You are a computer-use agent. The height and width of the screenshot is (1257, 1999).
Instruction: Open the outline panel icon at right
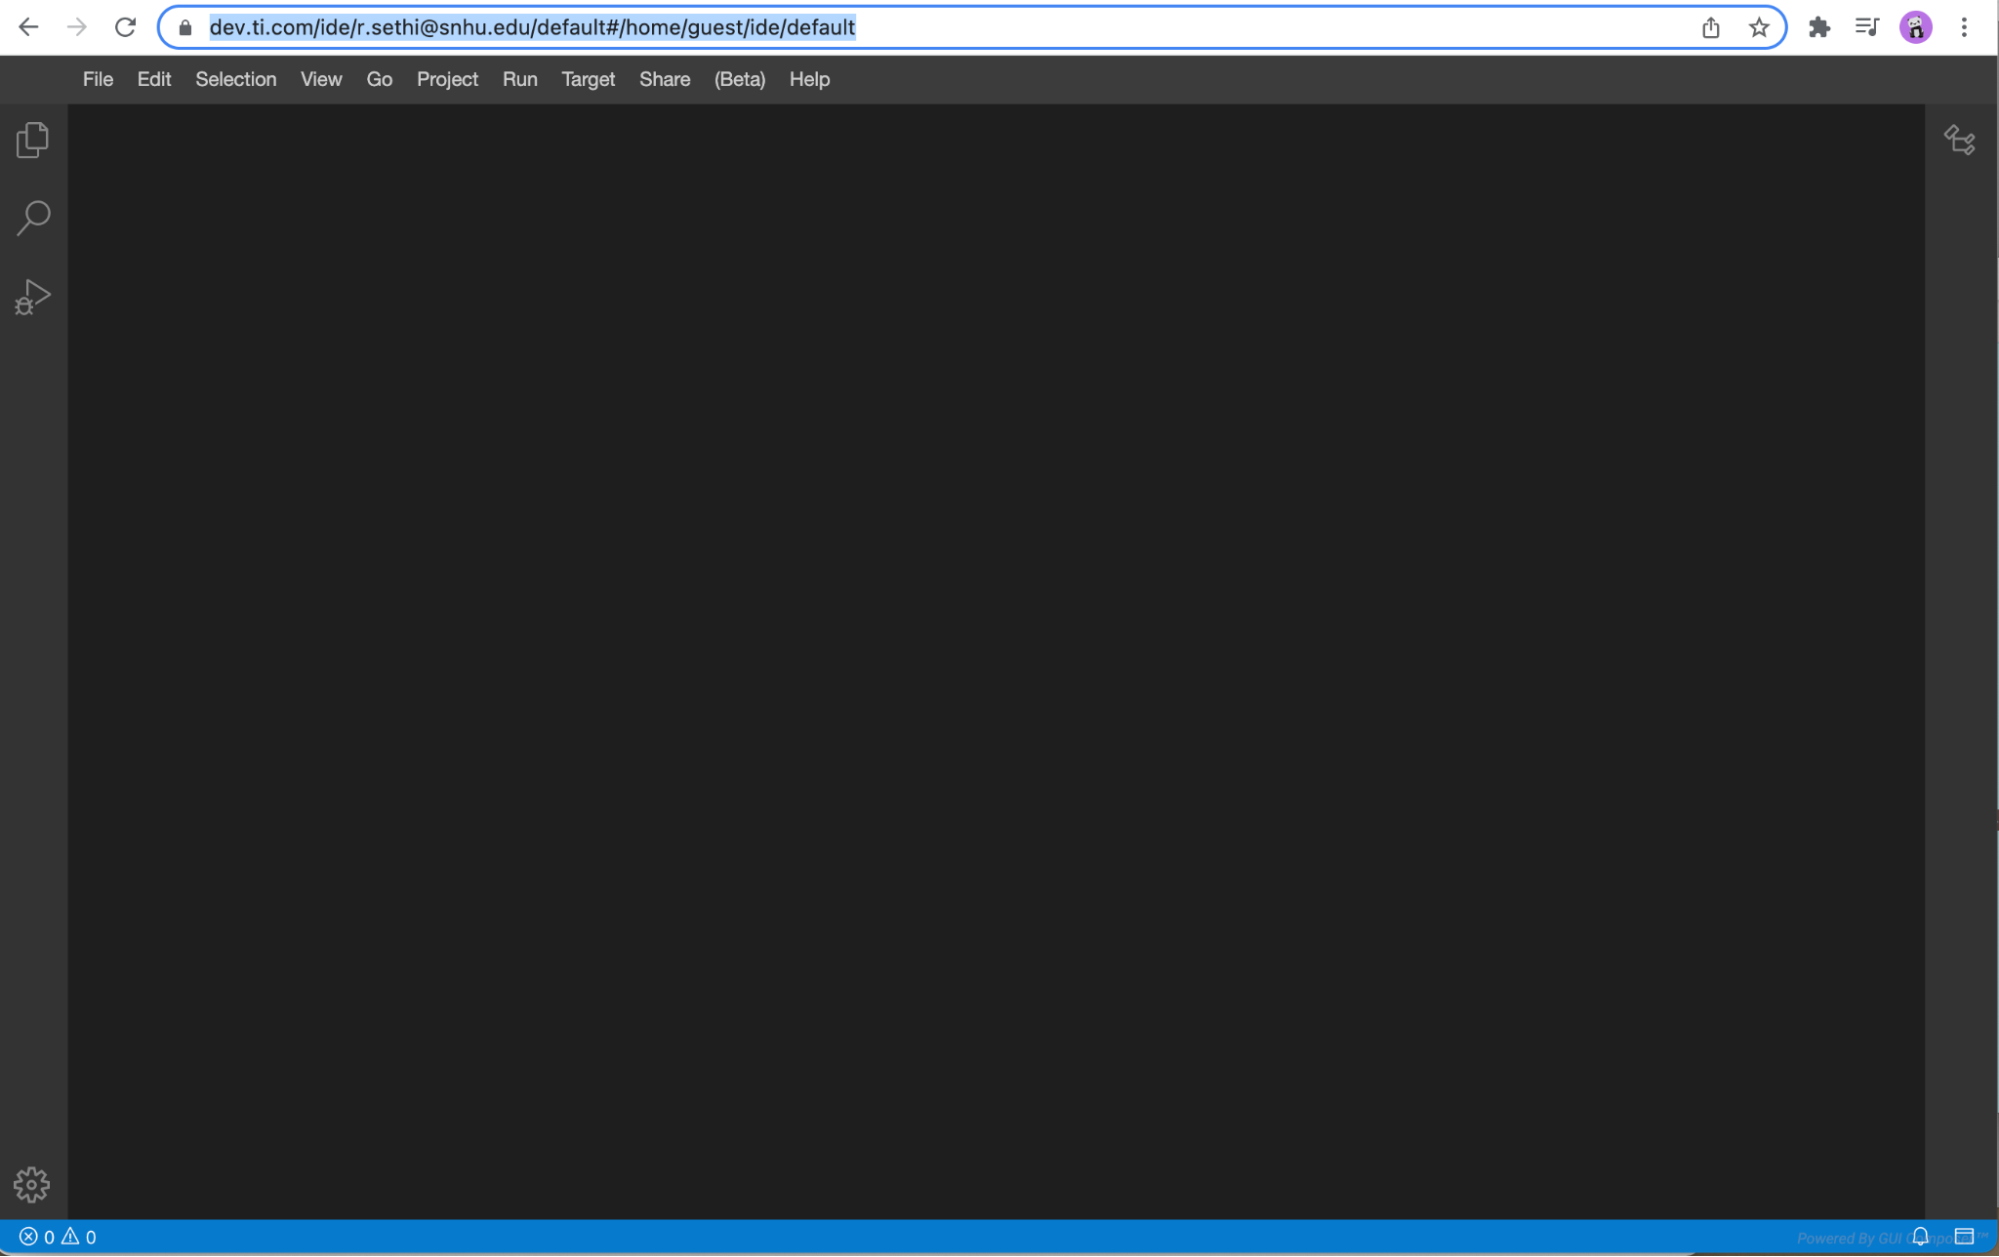click(x=1959, y=140)
